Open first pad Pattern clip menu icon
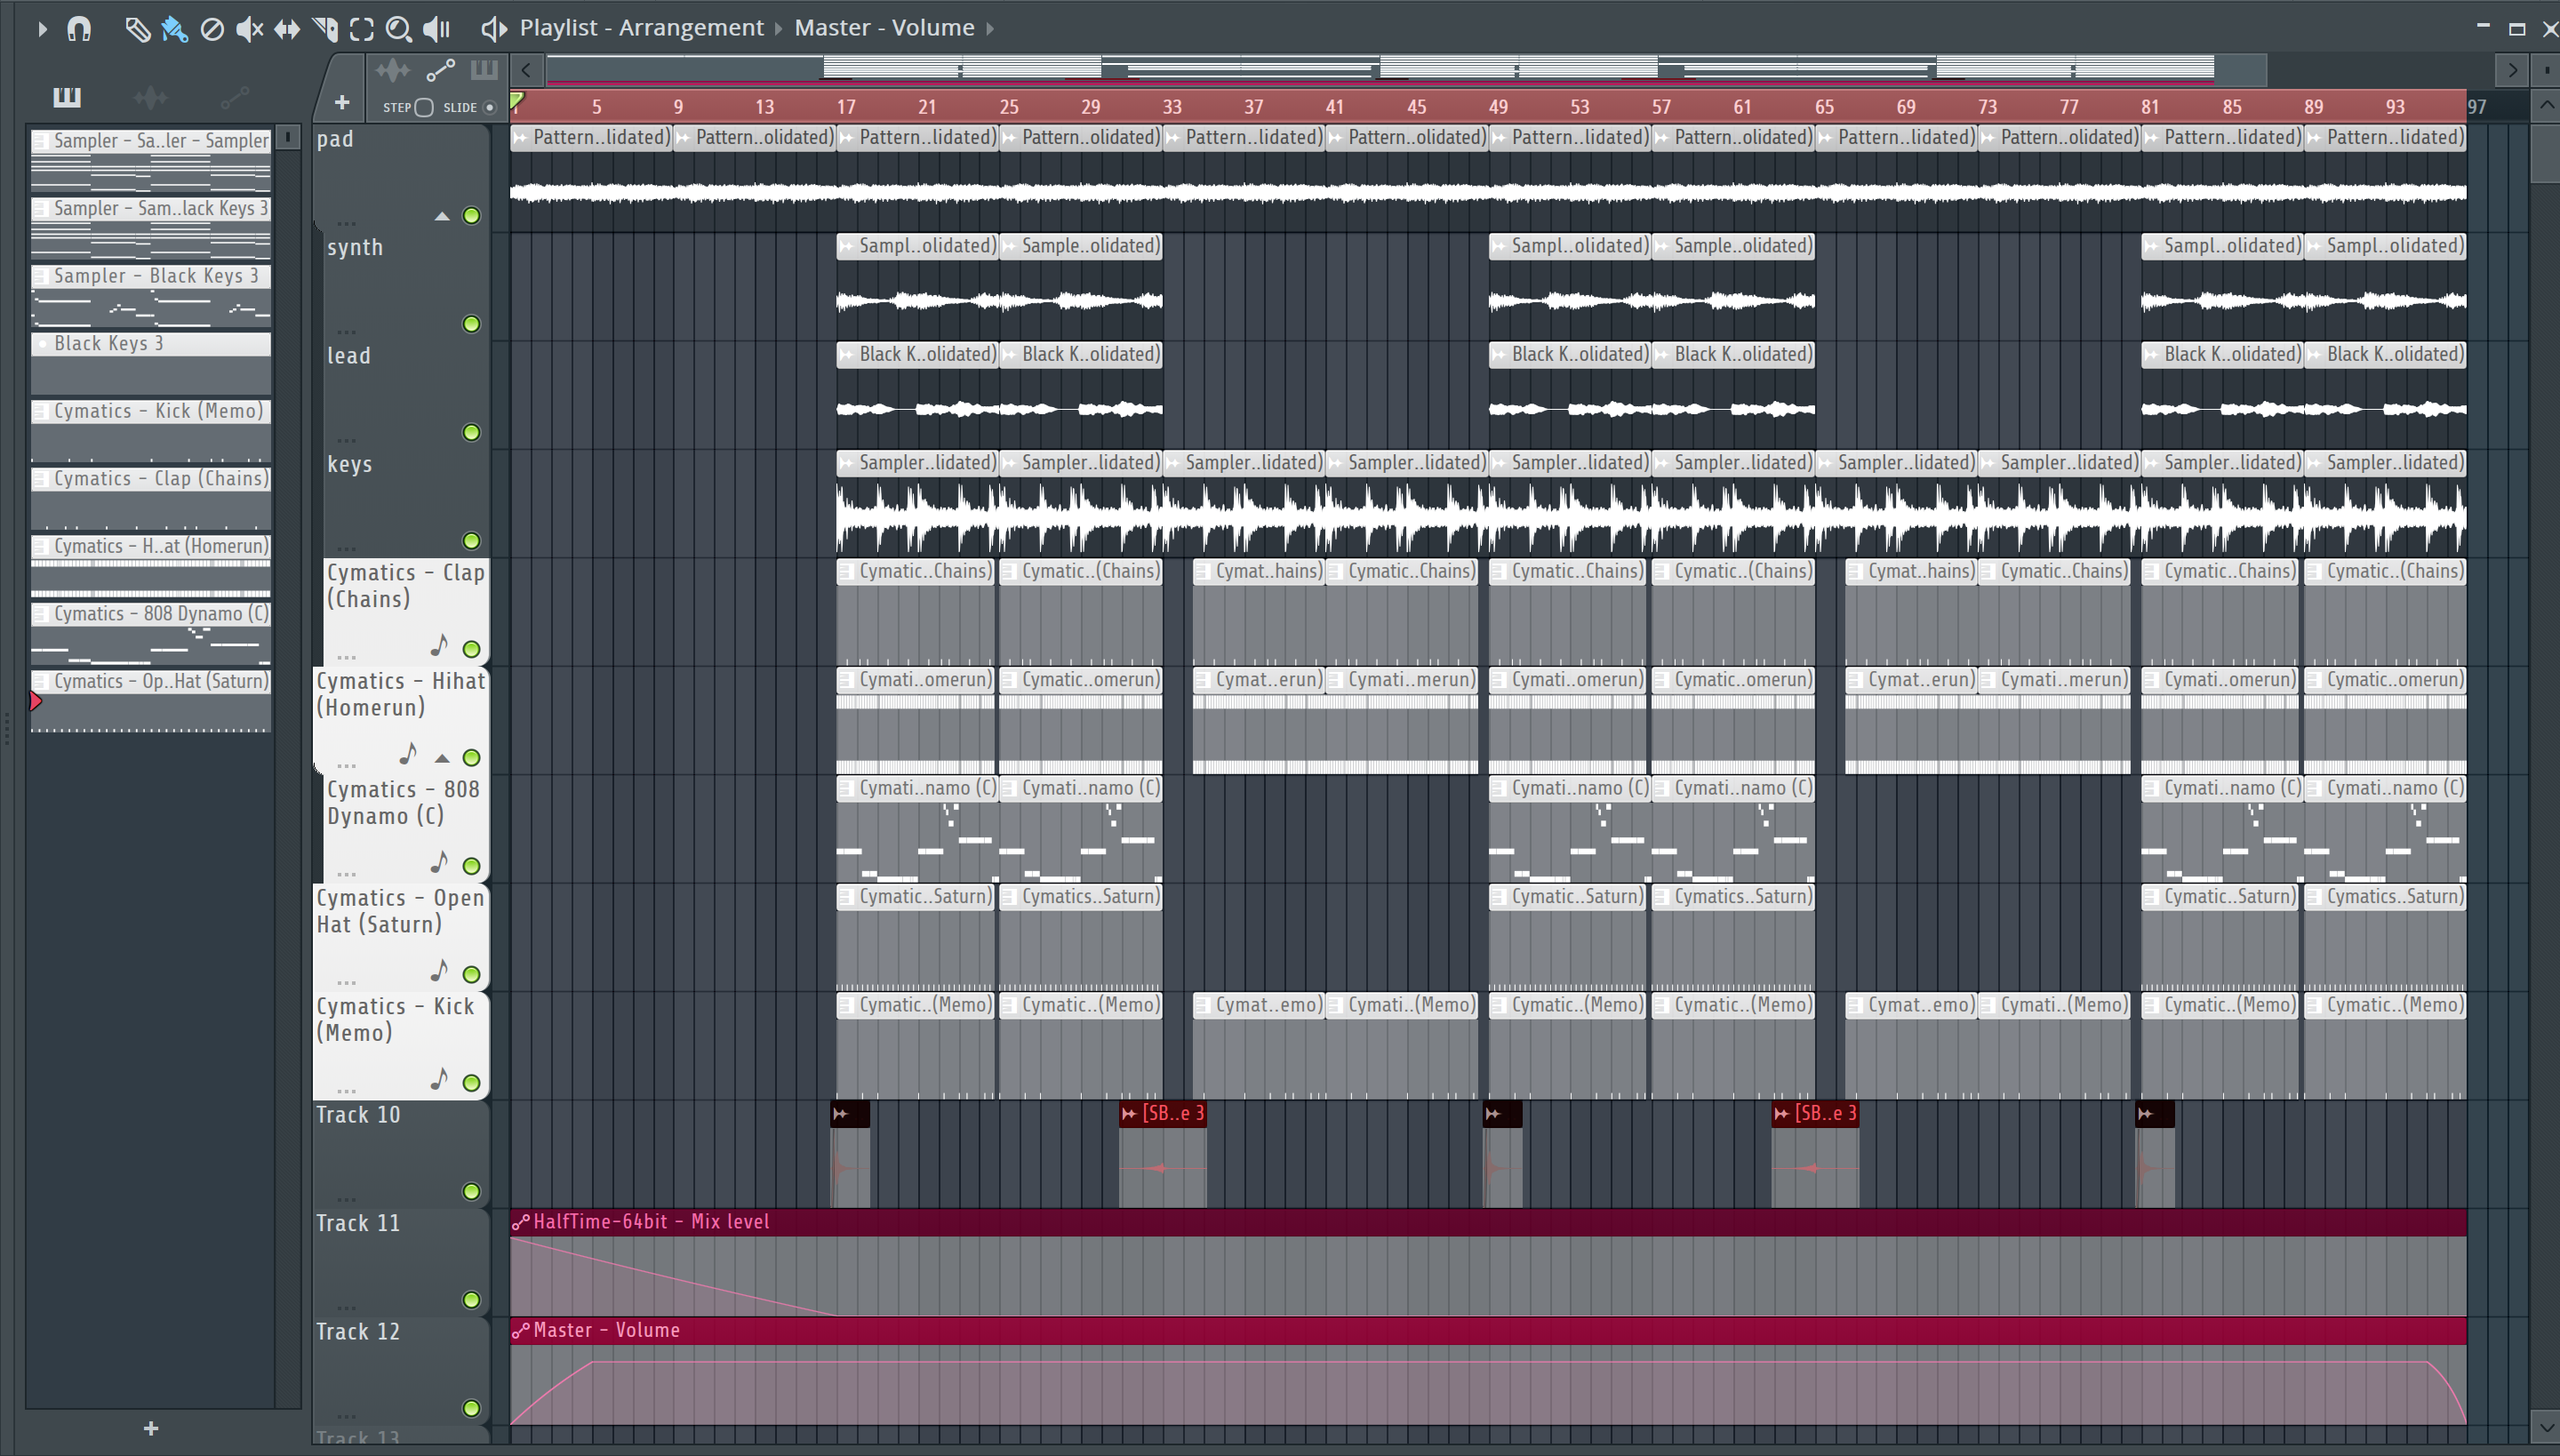This screenshot has height=1456, width=2560. [521, 138]
